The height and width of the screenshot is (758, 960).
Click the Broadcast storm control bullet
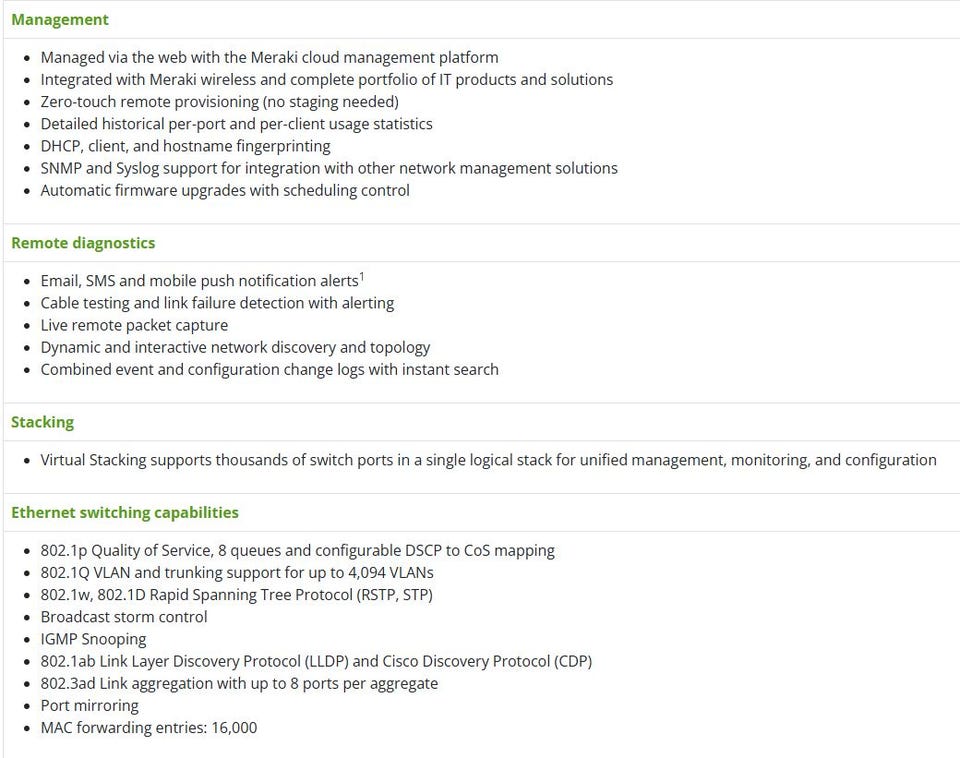(x=124, y=617)
